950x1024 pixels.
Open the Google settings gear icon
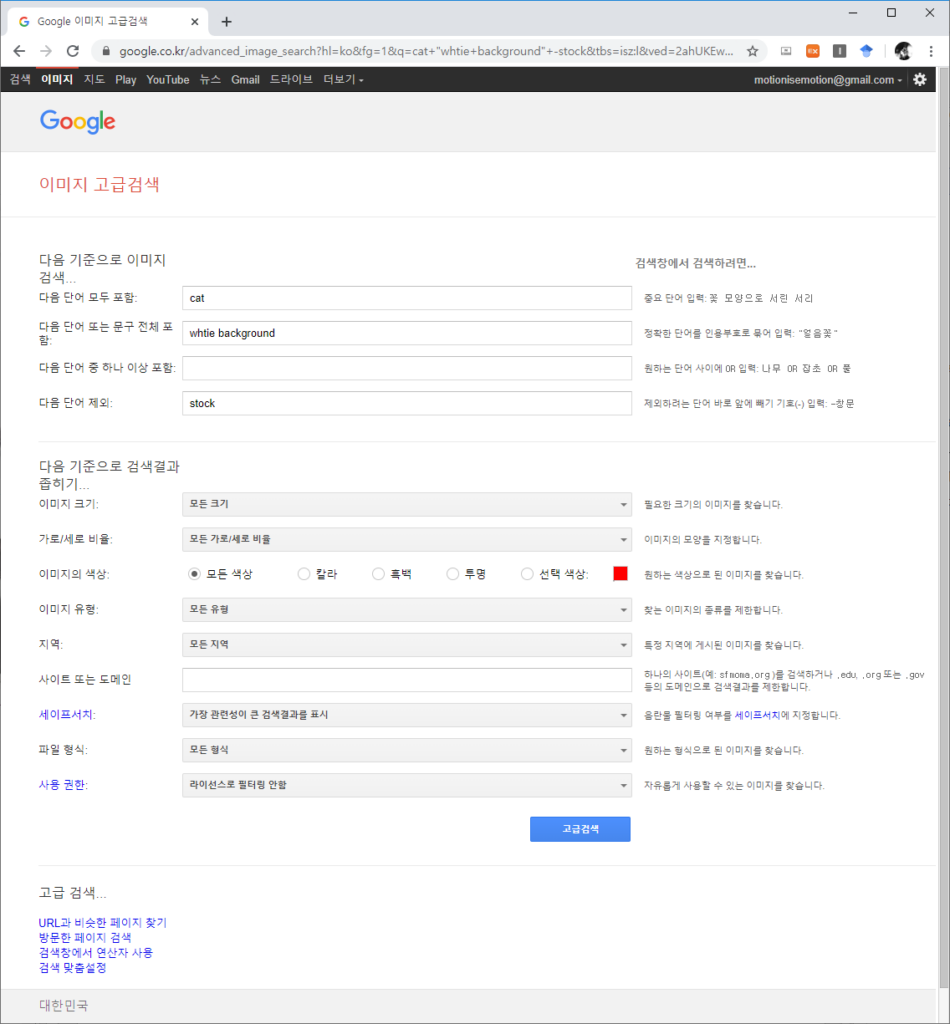(x=919, y=80)
